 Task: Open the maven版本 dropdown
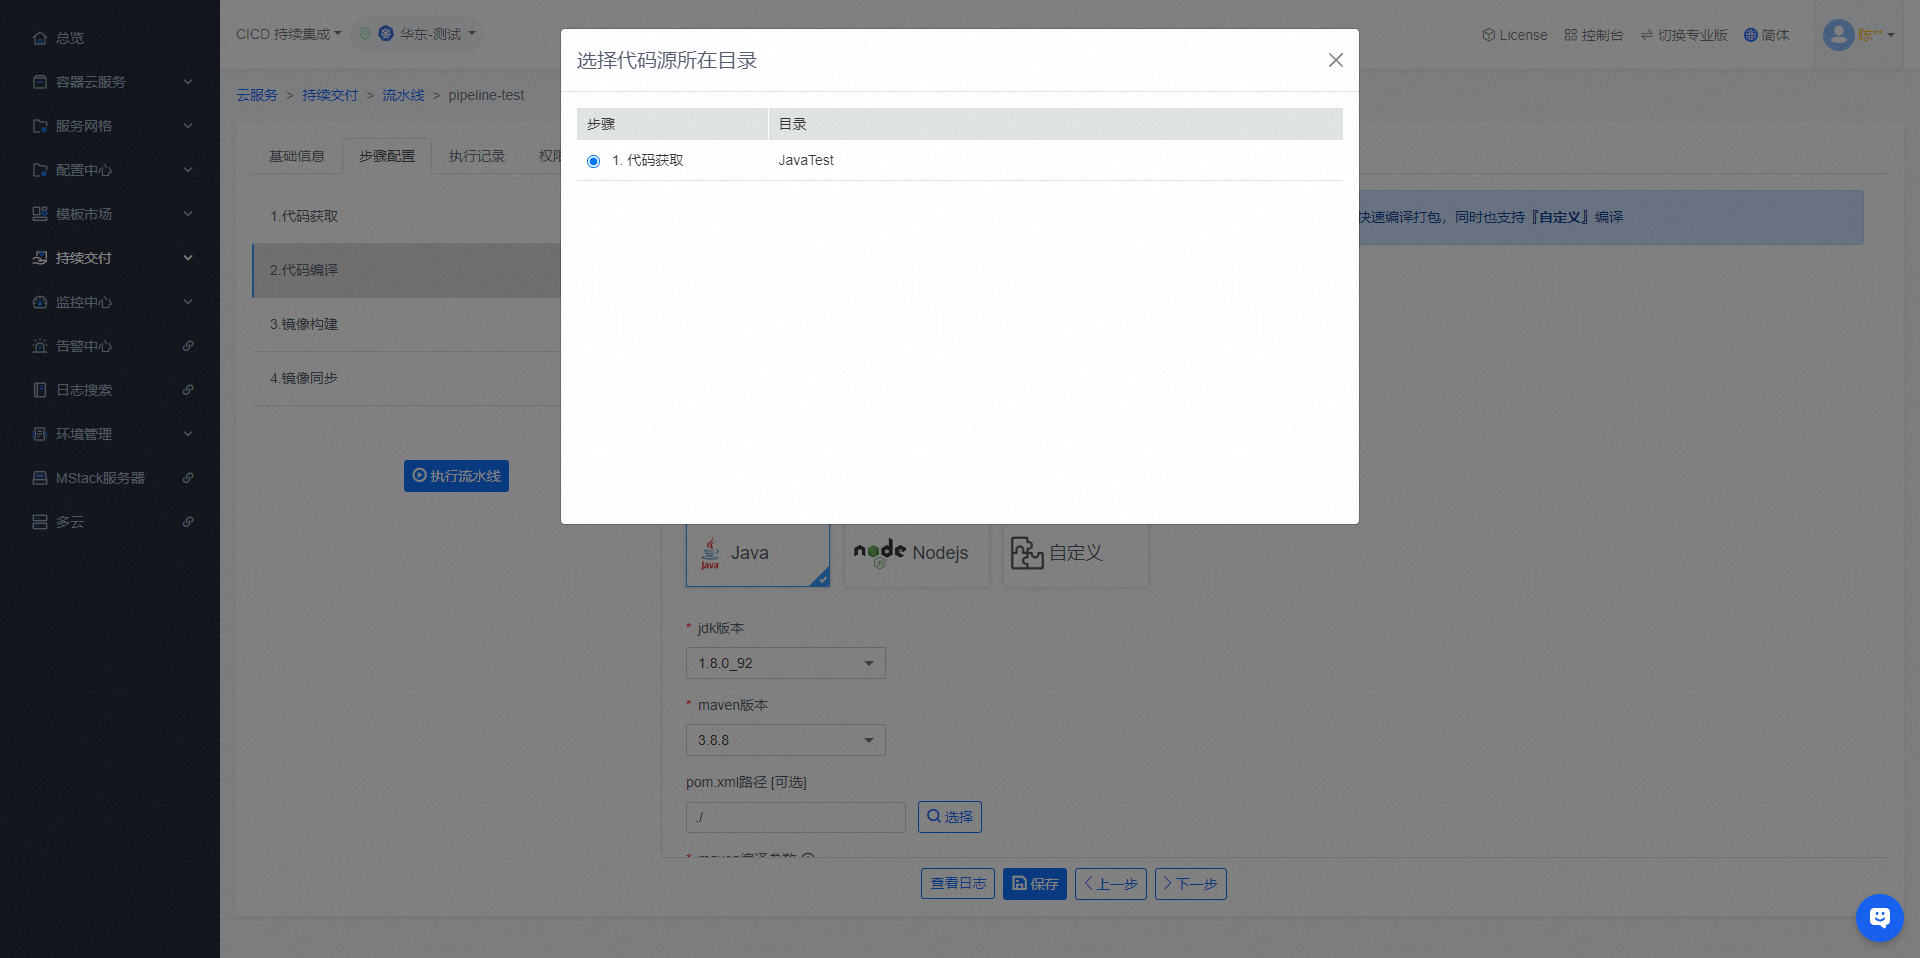coord(785,740)
